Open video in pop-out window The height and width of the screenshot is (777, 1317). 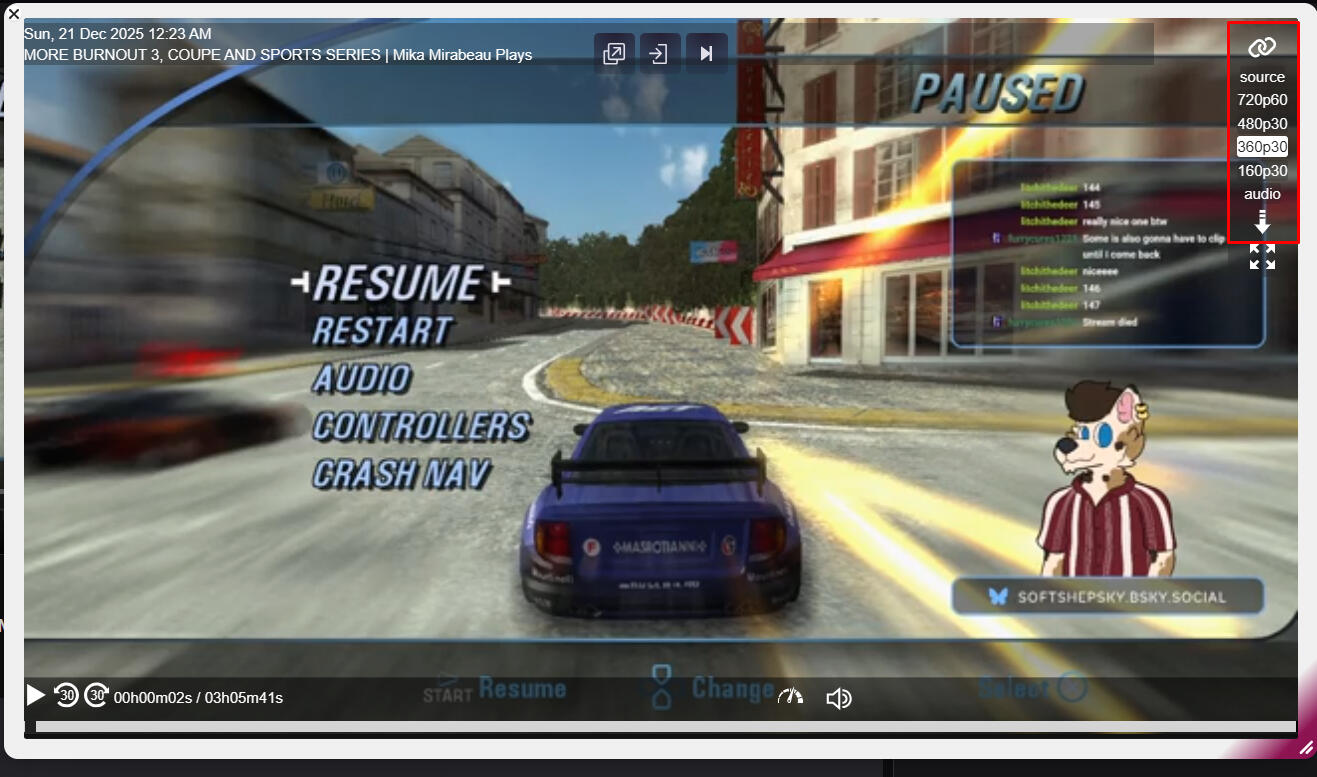[614, 53]
